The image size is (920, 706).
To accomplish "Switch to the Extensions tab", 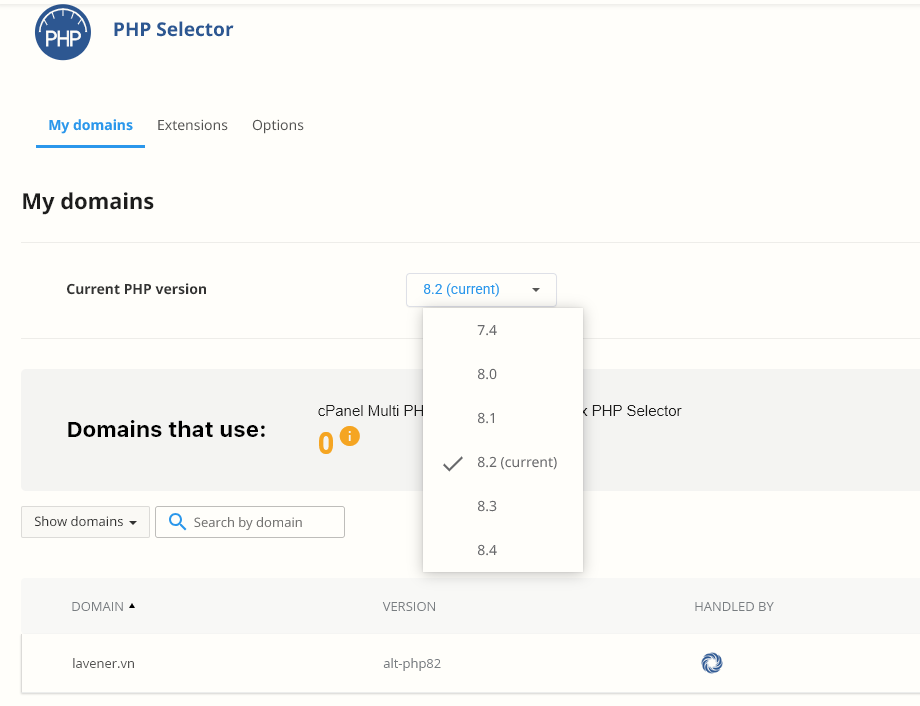I will [x=192, y=125].
